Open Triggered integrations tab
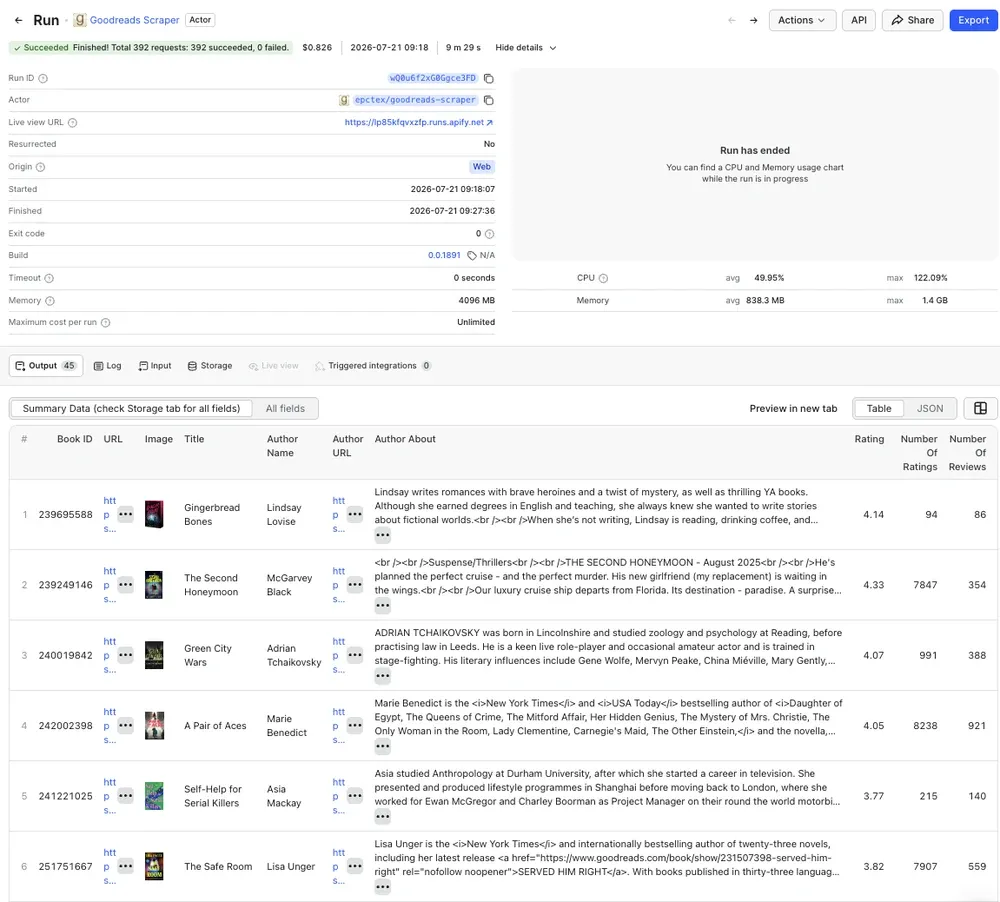The image size is (1000, 902). click(x=373, y=366)
